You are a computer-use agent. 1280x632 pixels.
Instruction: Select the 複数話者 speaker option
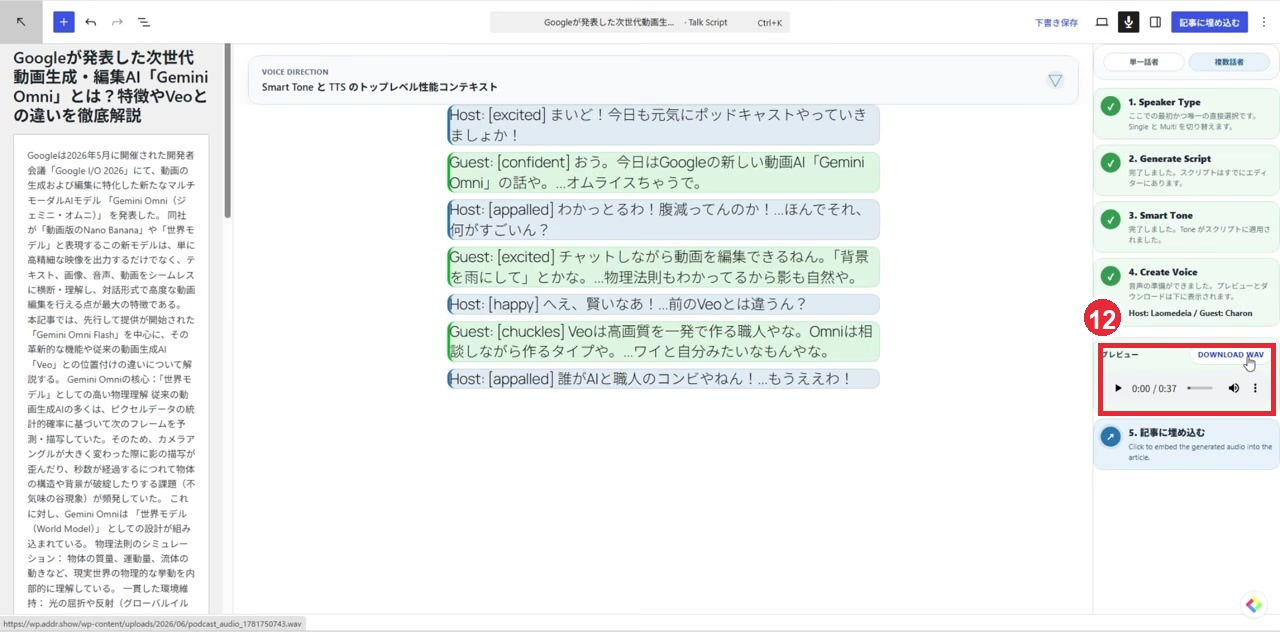[x=1229, y=62]
